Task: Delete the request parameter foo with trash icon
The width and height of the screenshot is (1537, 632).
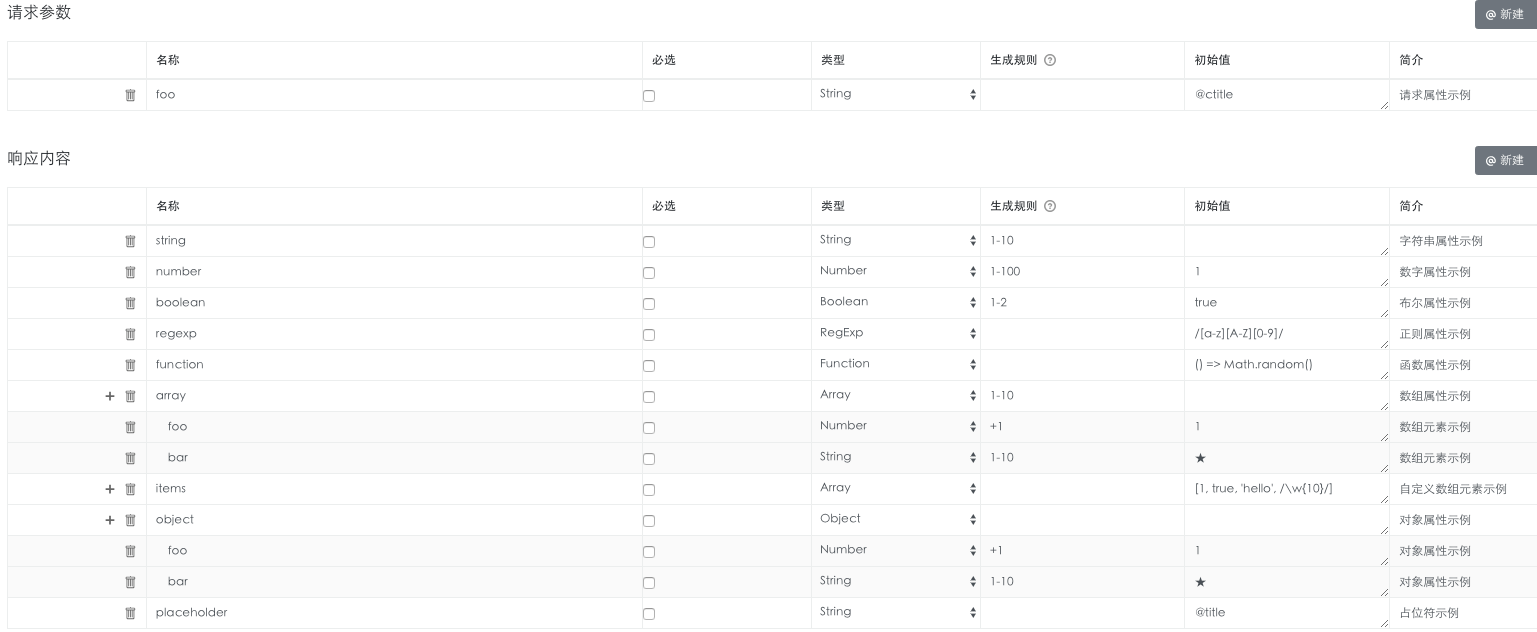Action: tap(130, 95)
